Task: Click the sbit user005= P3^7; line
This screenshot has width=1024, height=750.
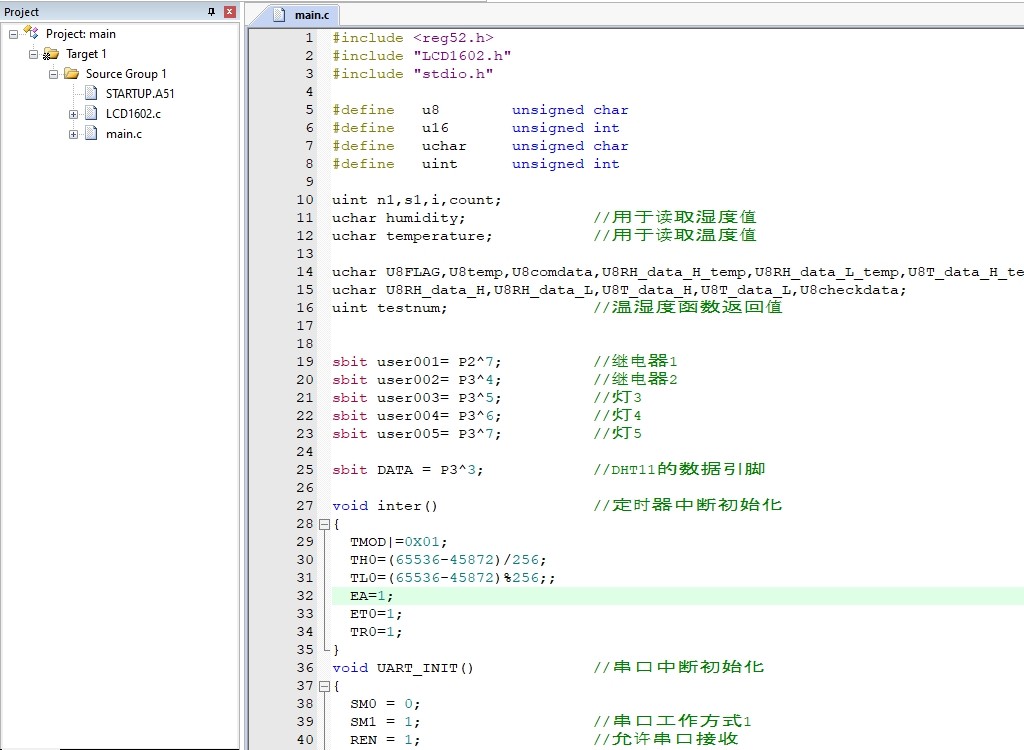Action: (417, 434)
